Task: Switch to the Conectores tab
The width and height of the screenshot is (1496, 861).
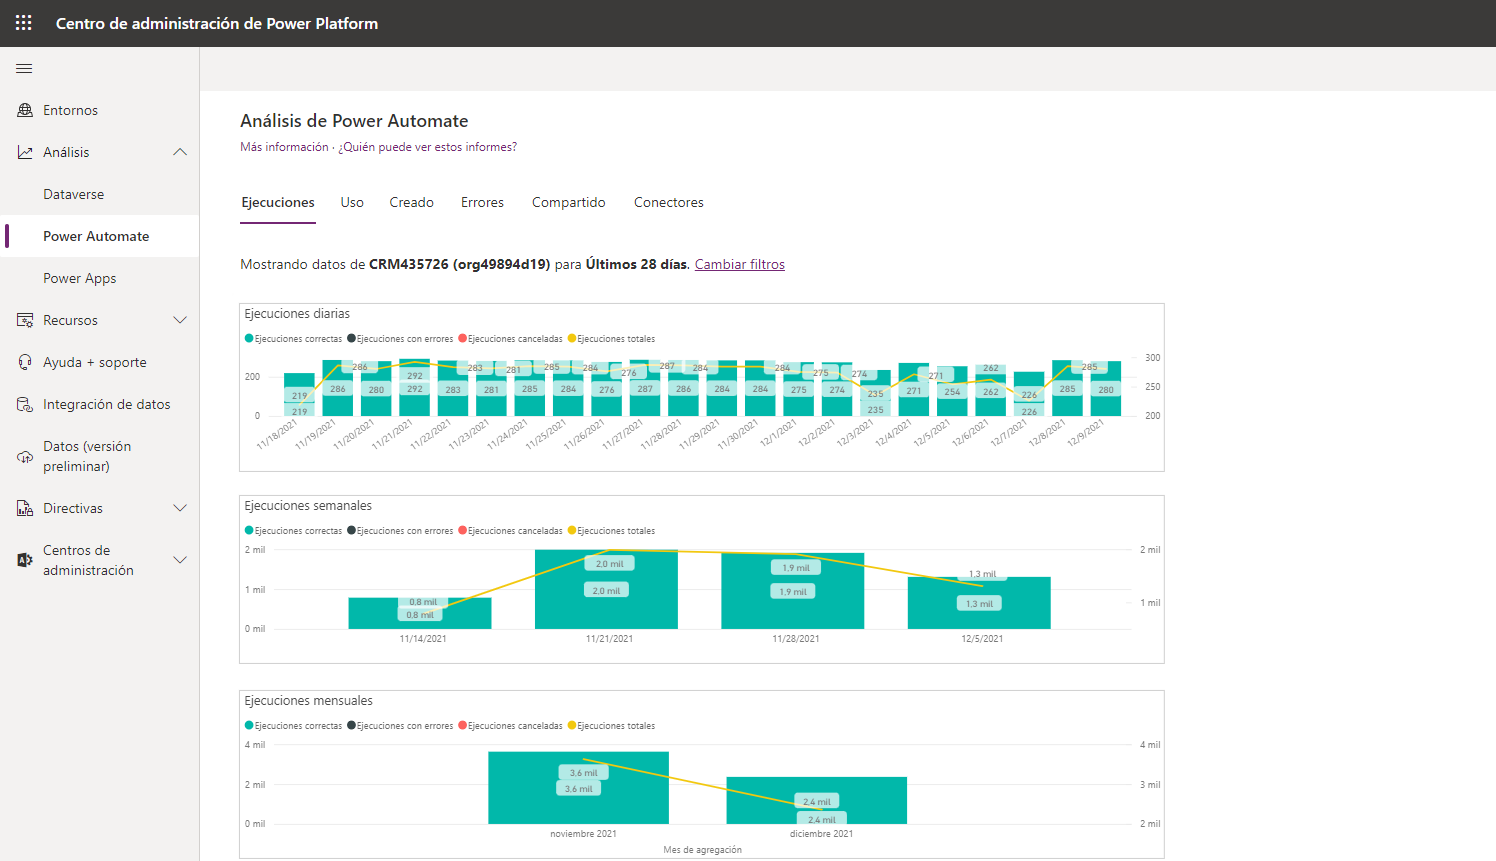Action: click(x=668, y=202)
